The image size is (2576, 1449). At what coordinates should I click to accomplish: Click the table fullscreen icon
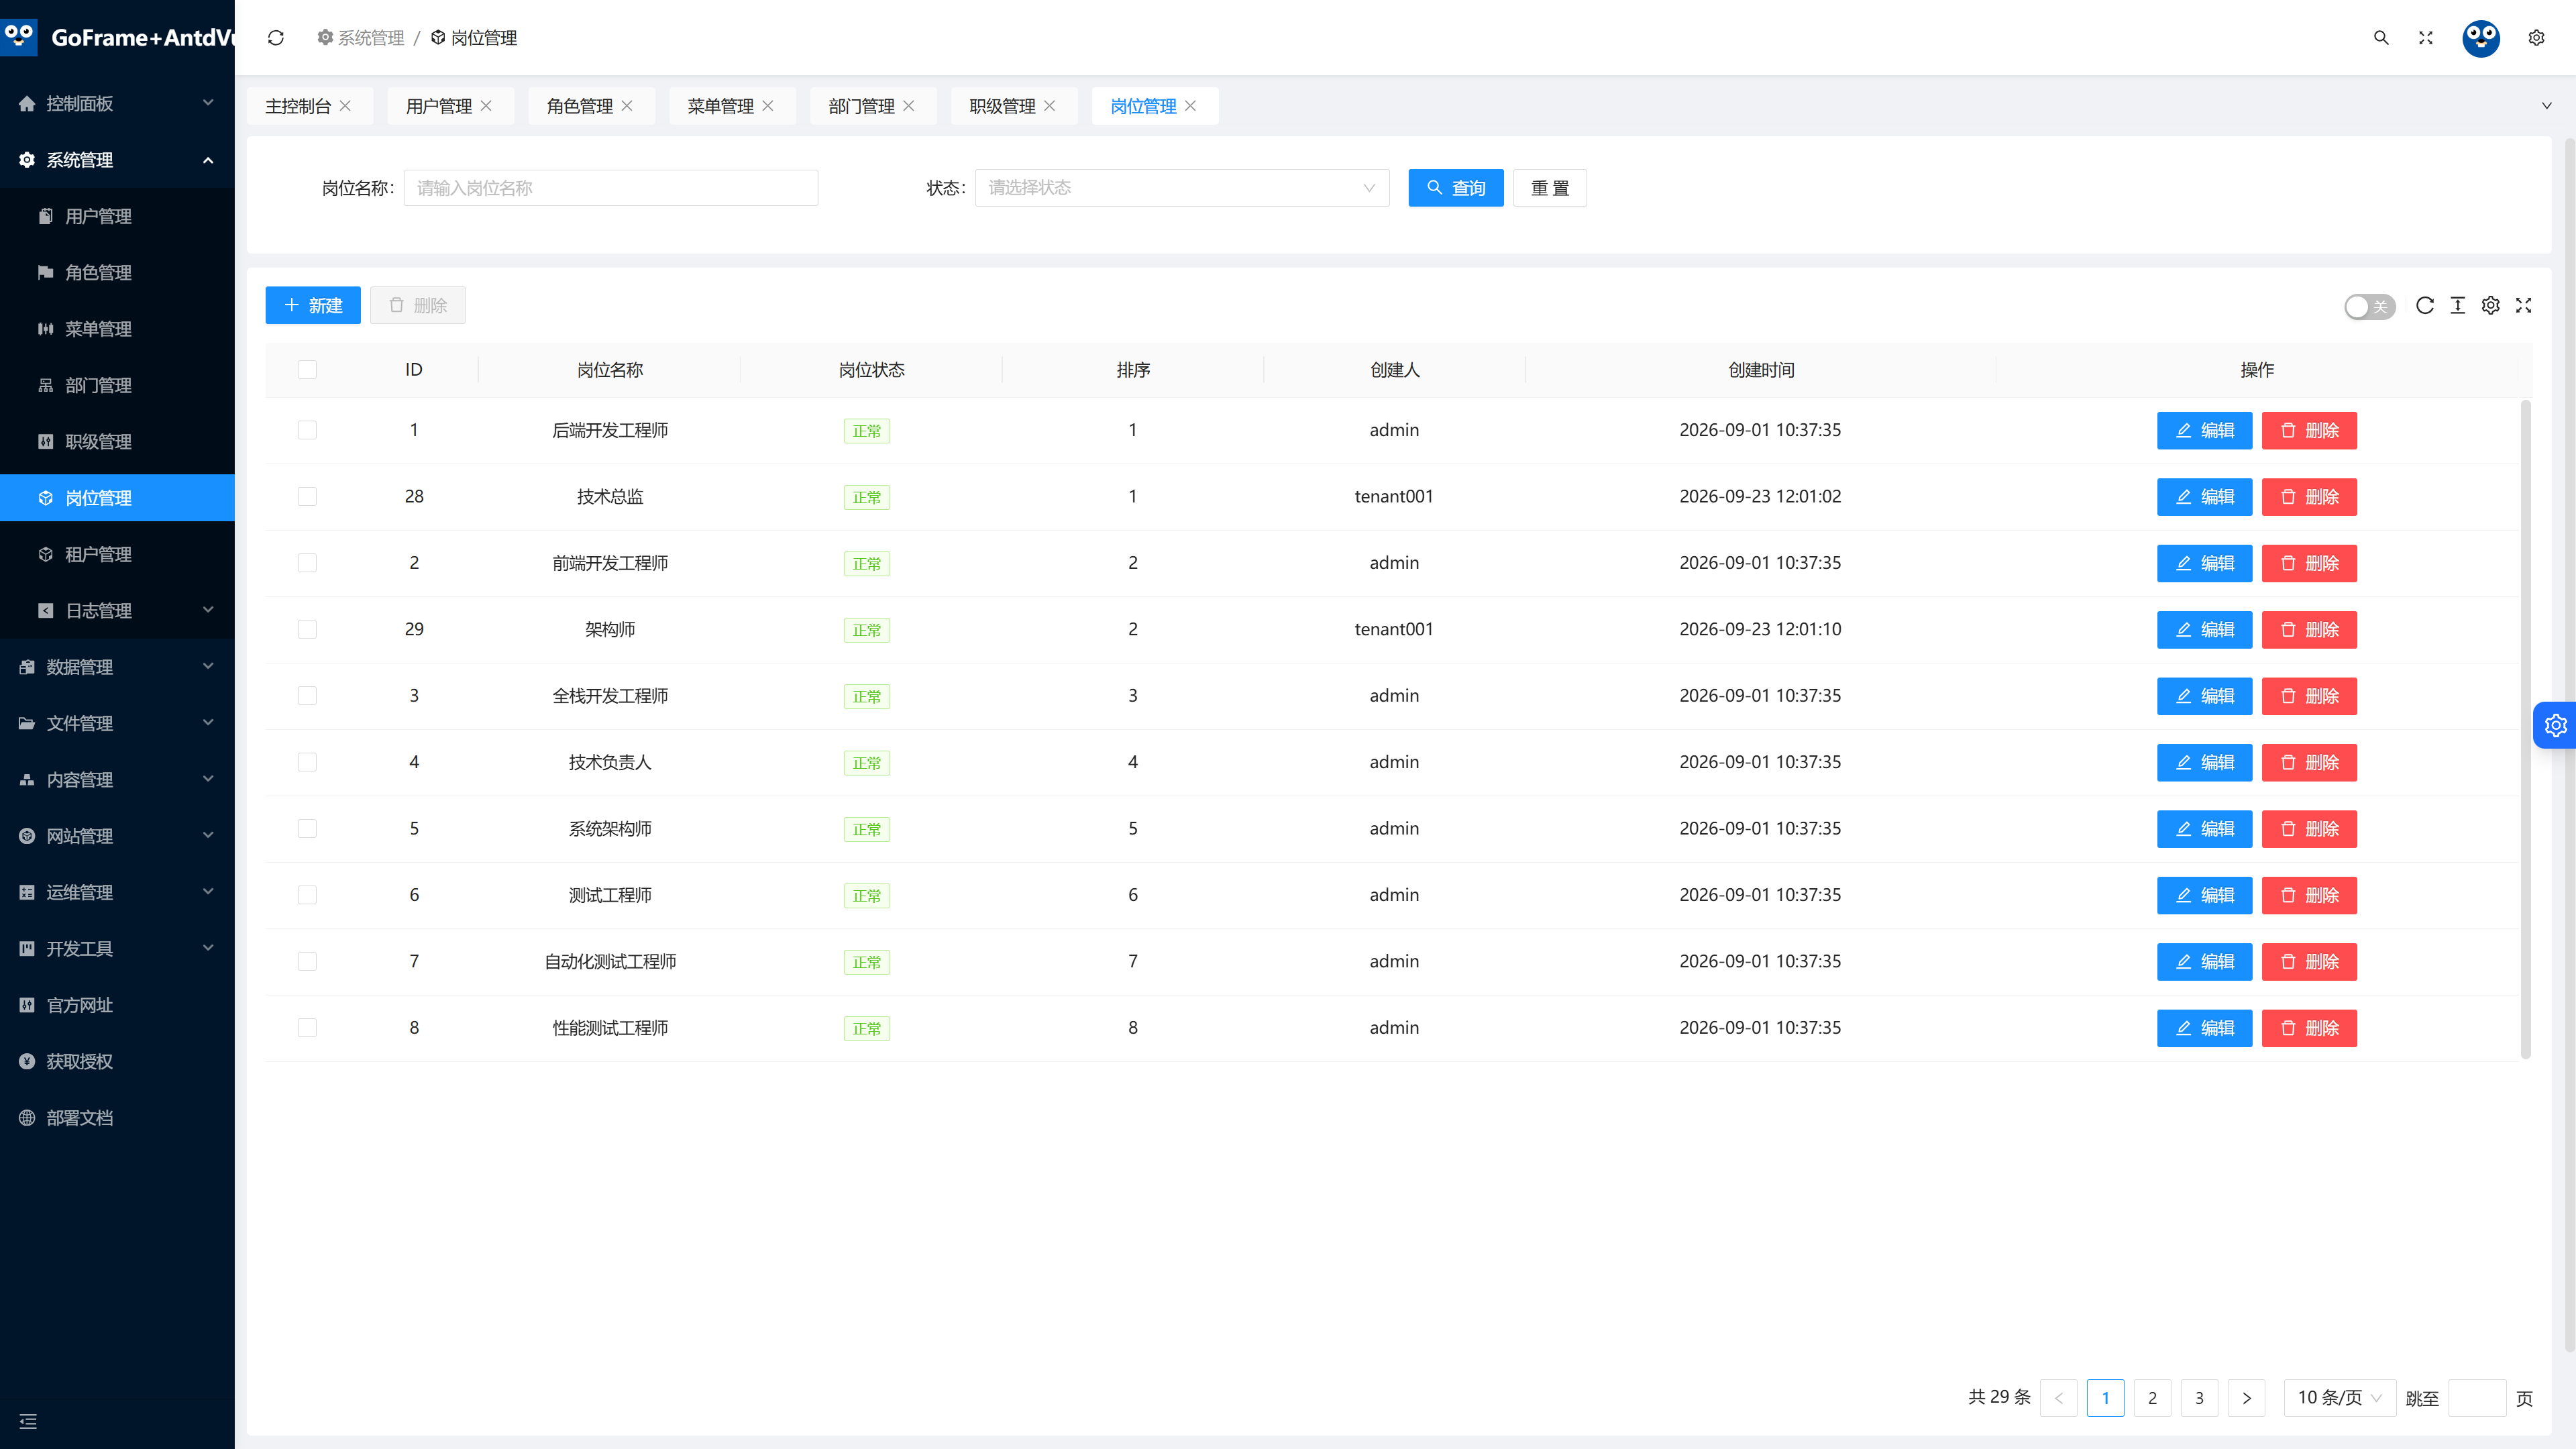pyautogui.click(x=2523, y=306)
